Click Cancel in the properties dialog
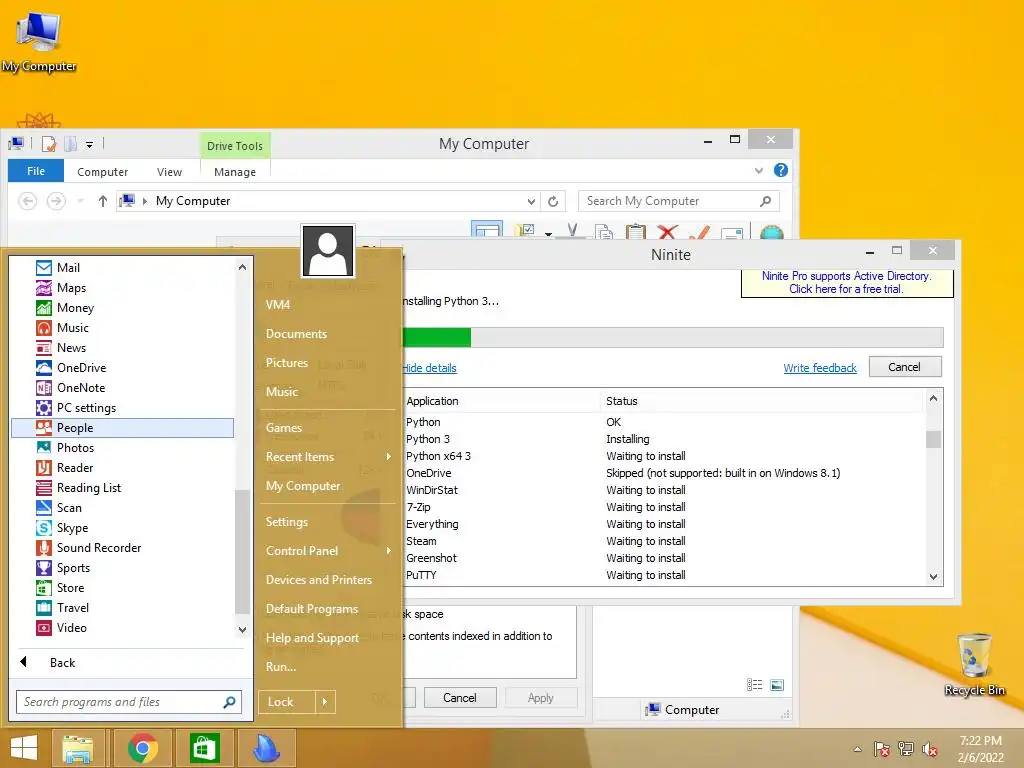The image size is (1024, 768). (460, 697)
